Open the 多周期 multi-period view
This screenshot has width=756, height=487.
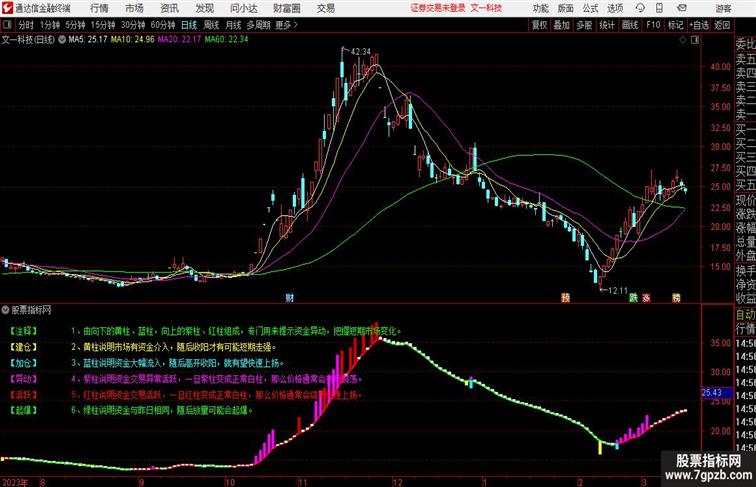pyautogui.click(x=258, y=25)
